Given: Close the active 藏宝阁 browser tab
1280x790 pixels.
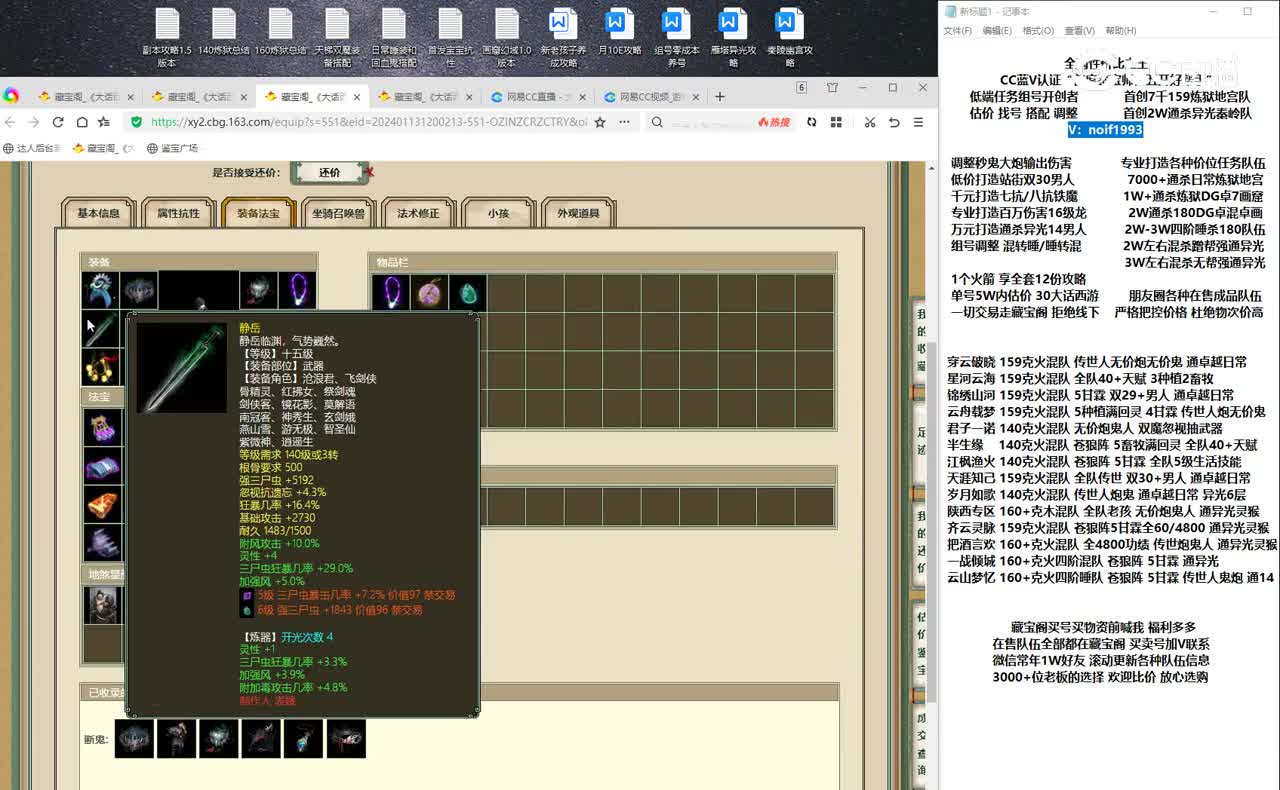Looking at the screenshot, I should 357,98.
